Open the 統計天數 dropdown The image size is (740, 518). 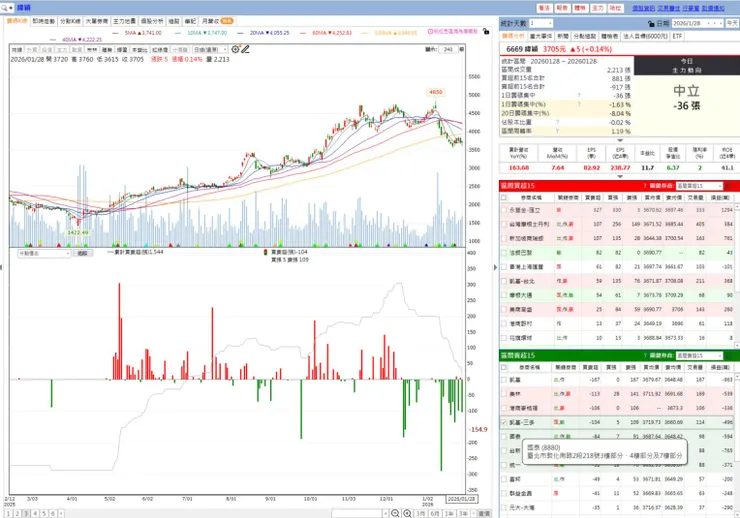tap(540, 23)
